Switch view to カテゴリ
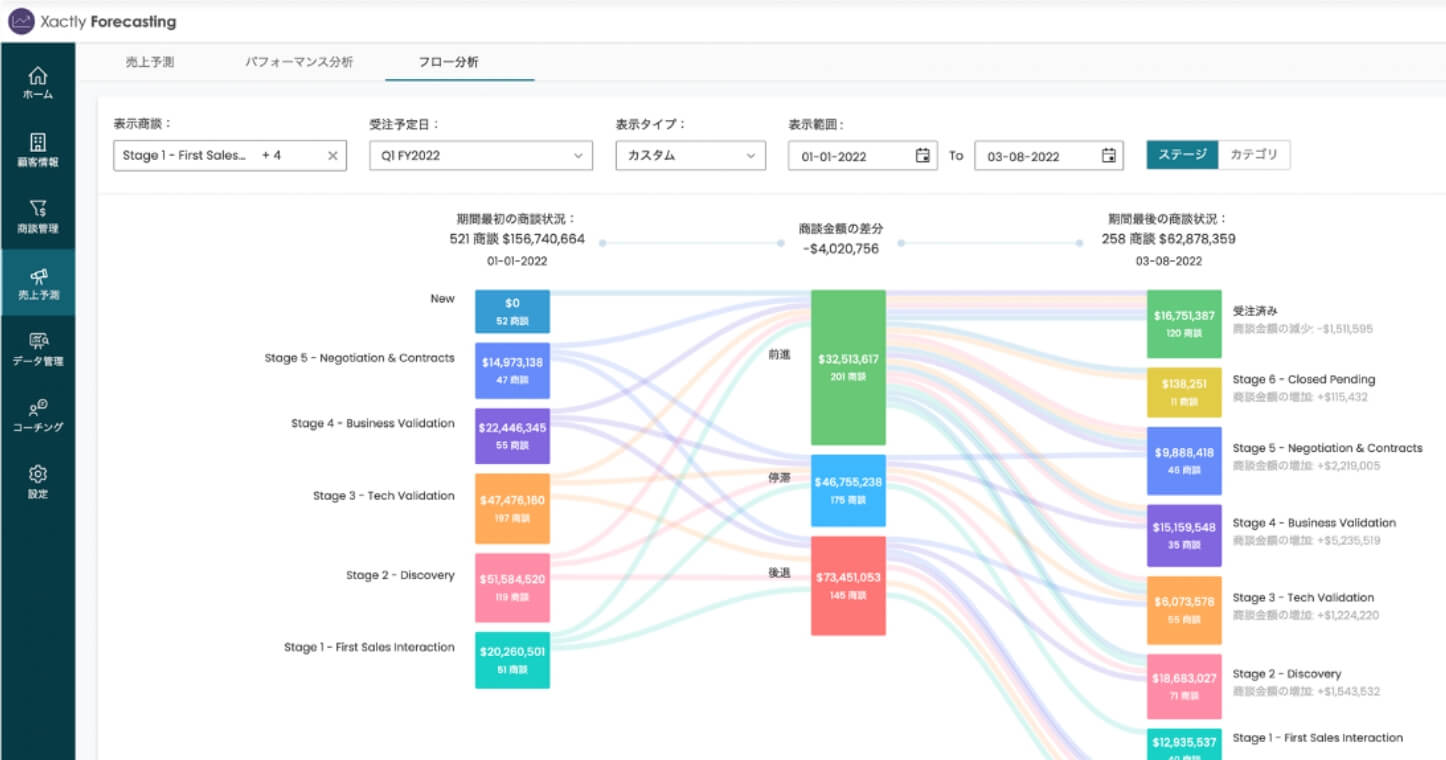Viewport: 1446px width, 760px height. tap(1254, 155)
